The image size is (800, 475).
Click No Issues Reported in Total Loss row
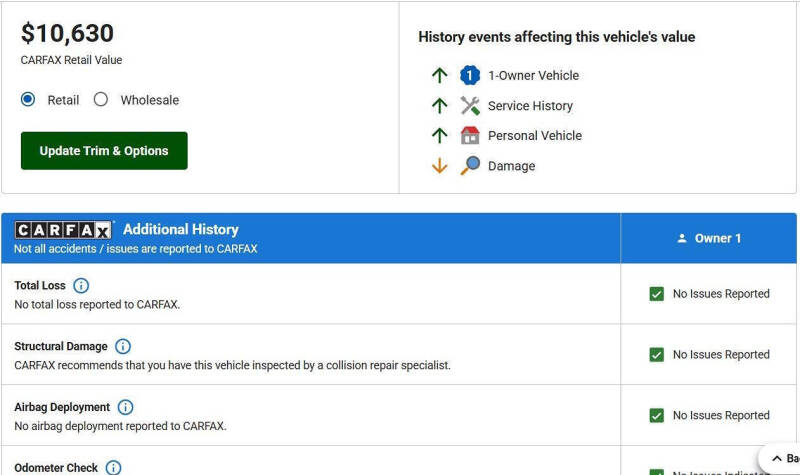coord(721,294)
